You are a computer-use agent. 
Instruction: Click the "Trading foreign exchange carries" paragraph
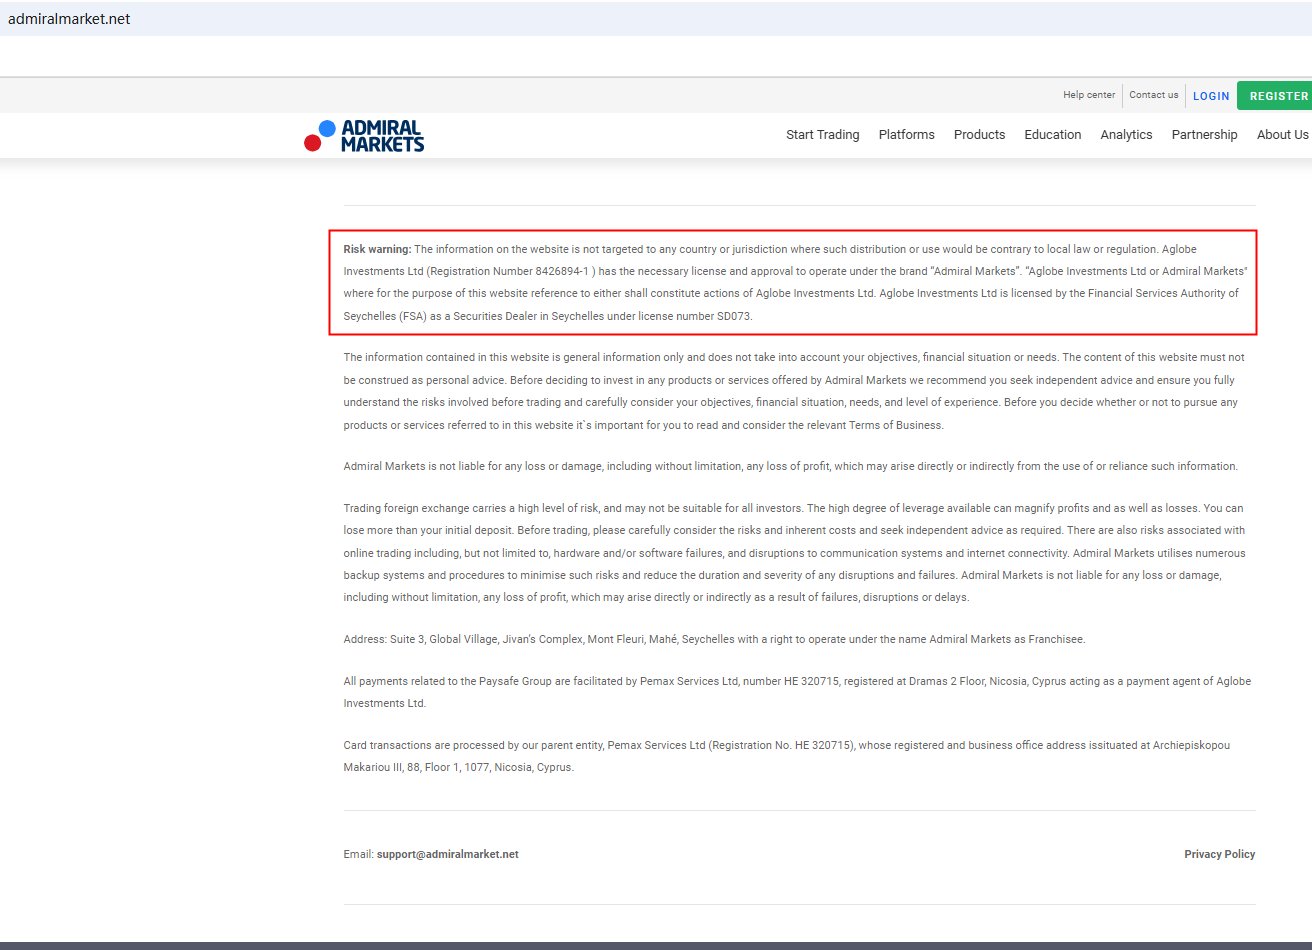795,553
